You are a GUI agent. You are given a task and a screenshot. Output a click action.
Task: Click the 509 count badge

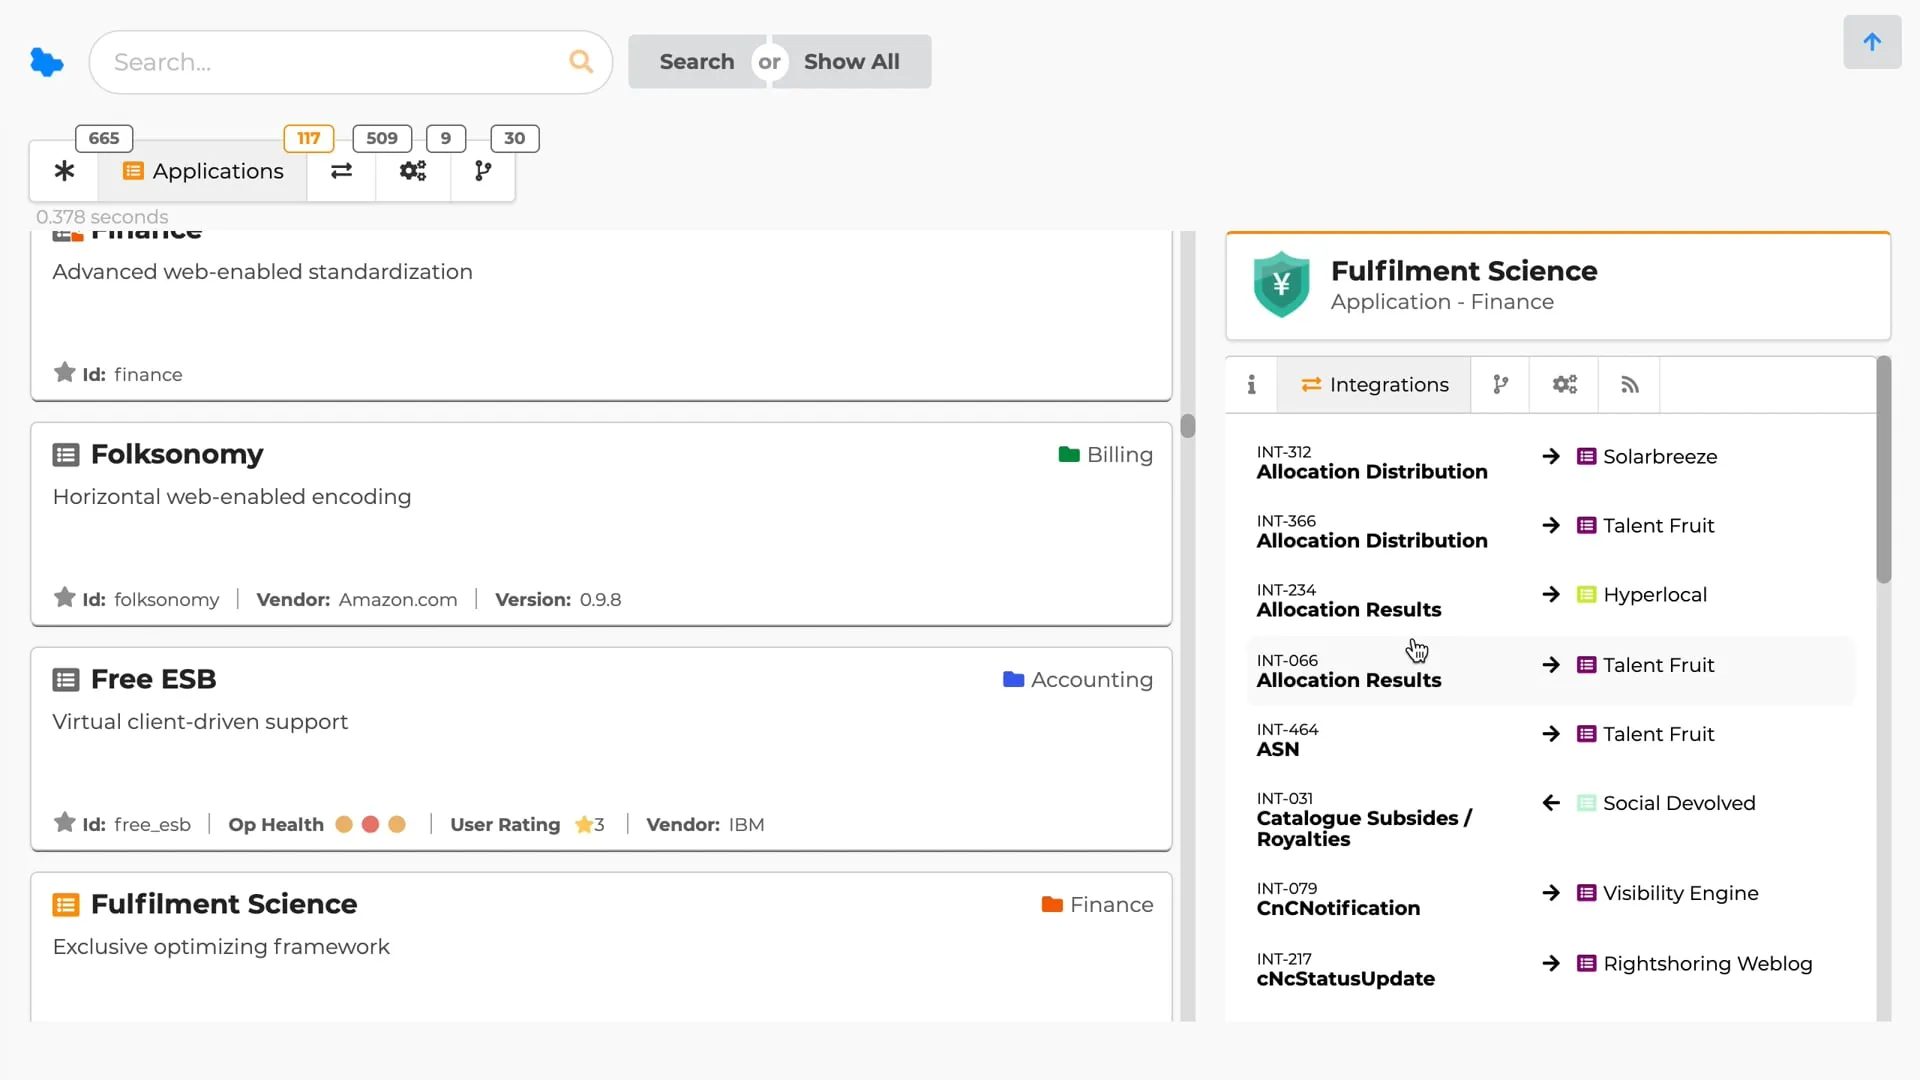tap(382, 138)
